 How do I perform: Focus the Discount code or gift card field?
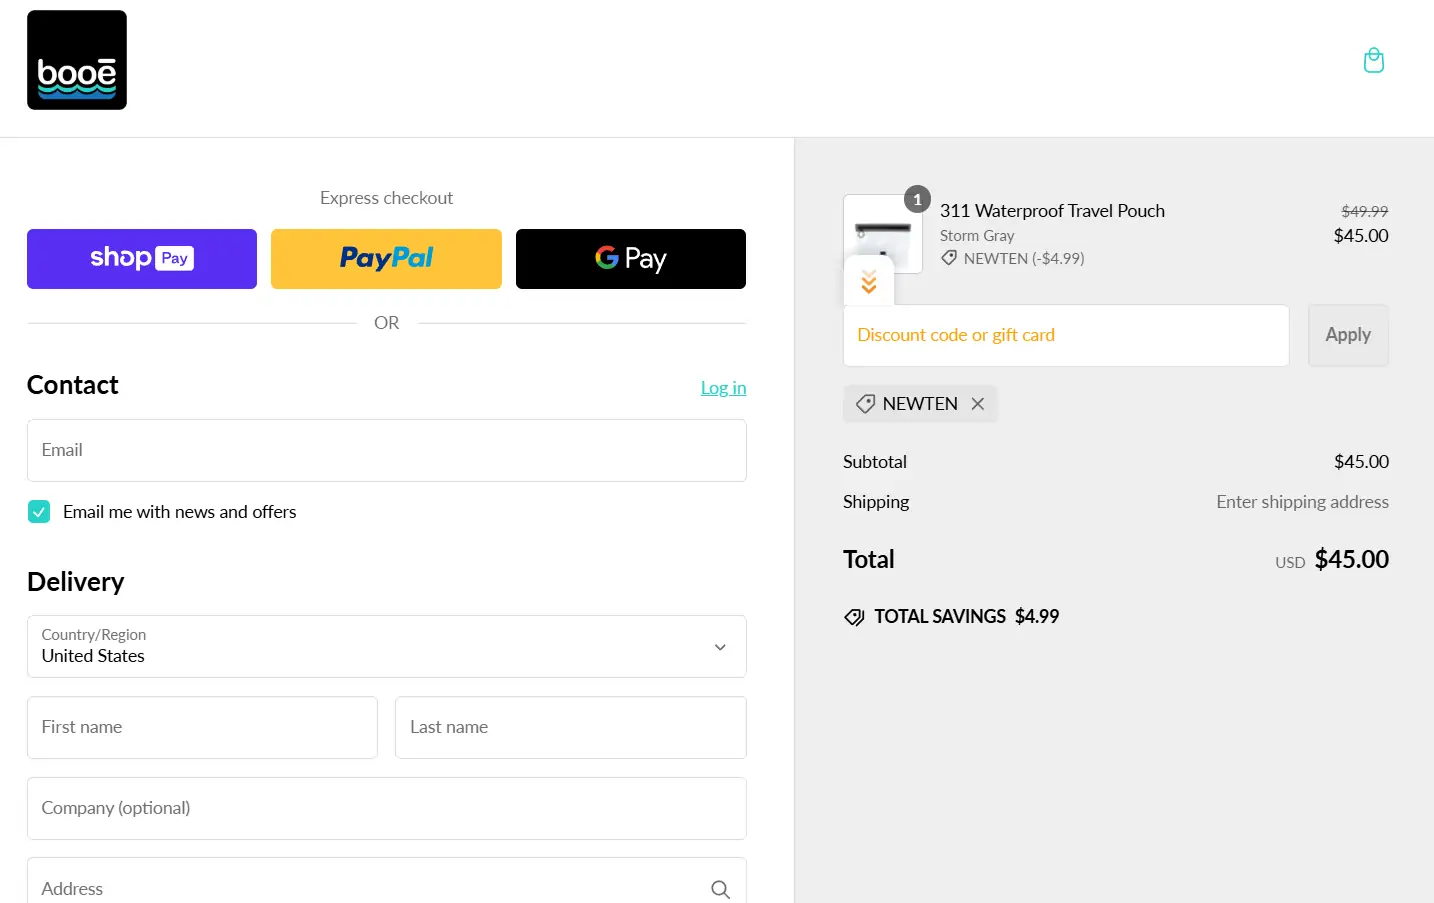1066,335
